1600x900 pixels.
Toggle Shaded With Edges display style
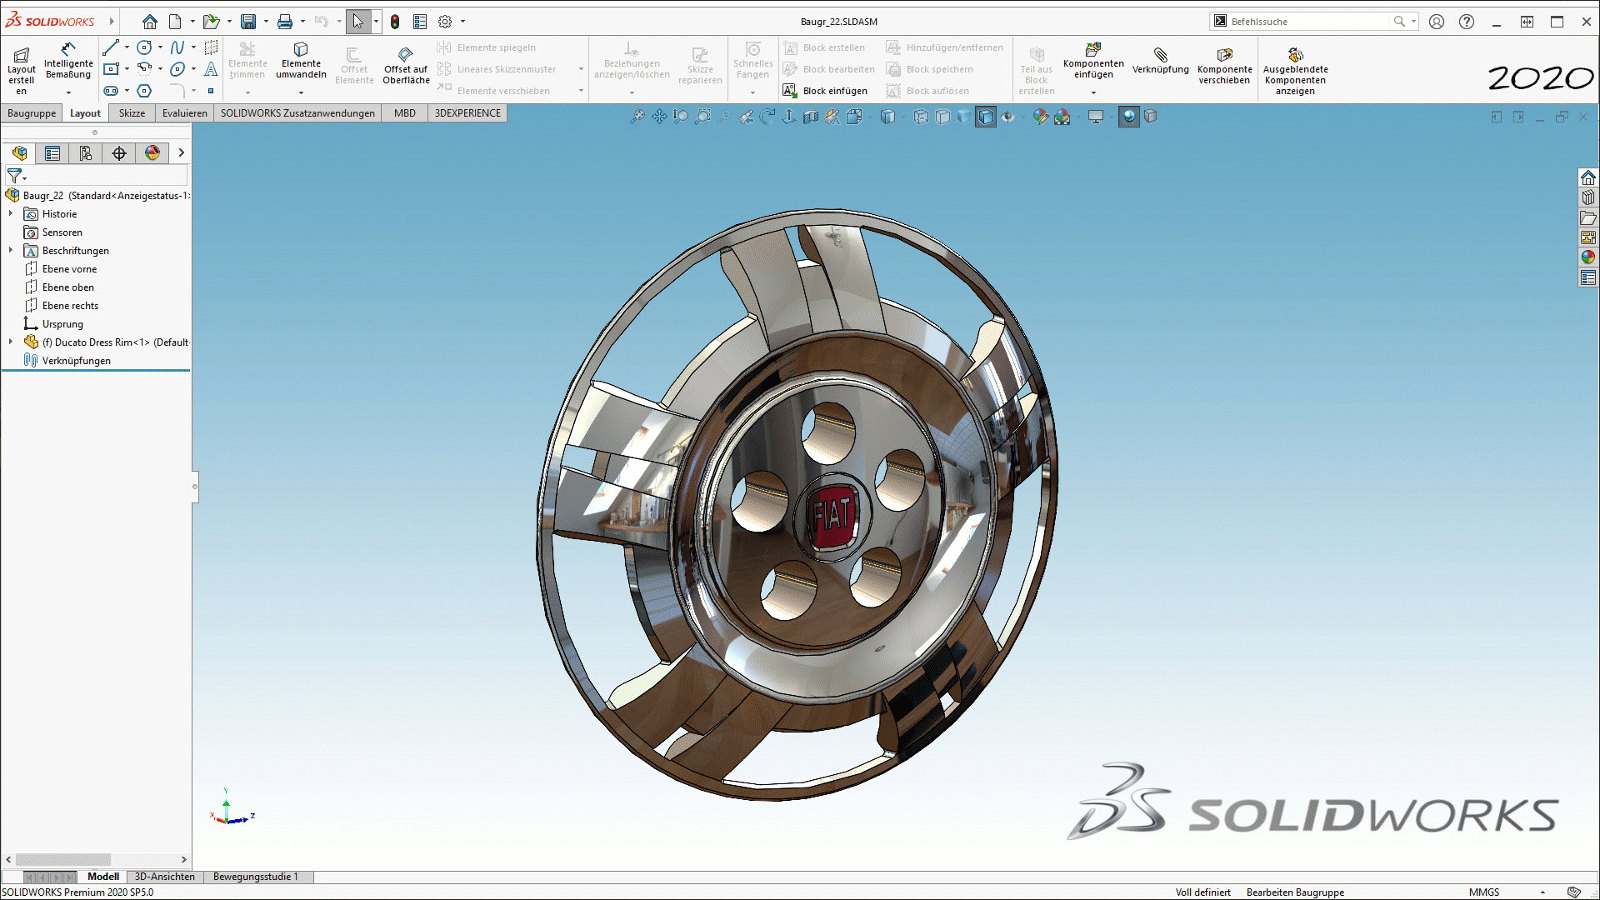click(x=986, y=117)
